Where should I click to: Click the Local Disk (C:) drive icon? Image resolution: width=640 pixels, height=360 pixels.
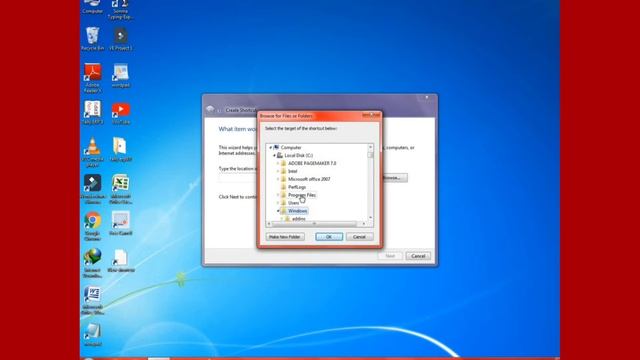(x=280, y=155)
